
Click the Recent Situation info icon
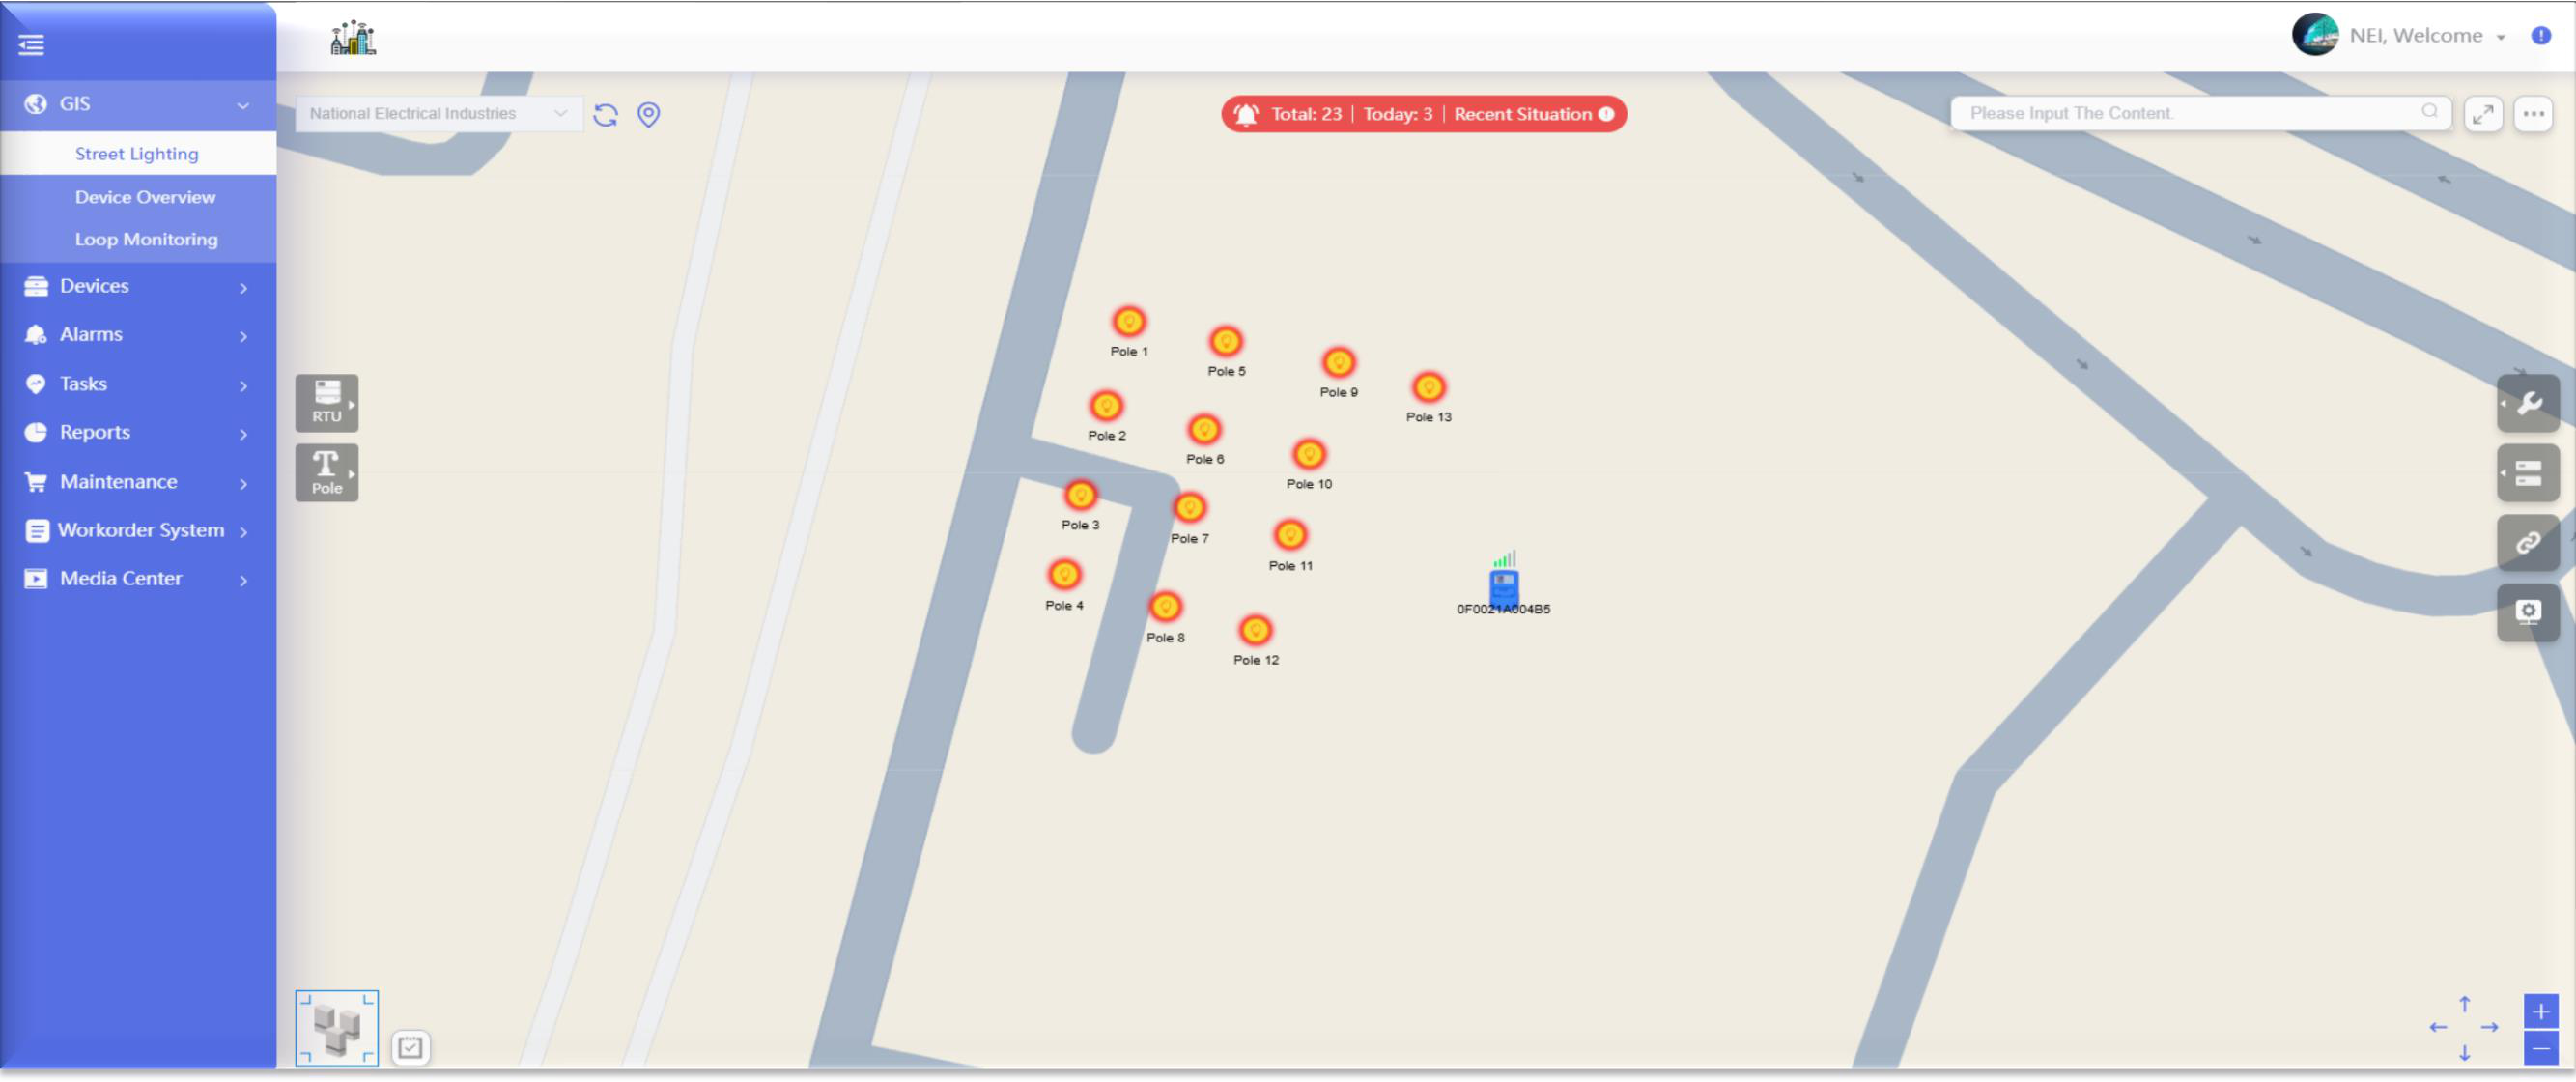tap(1606, 114)
